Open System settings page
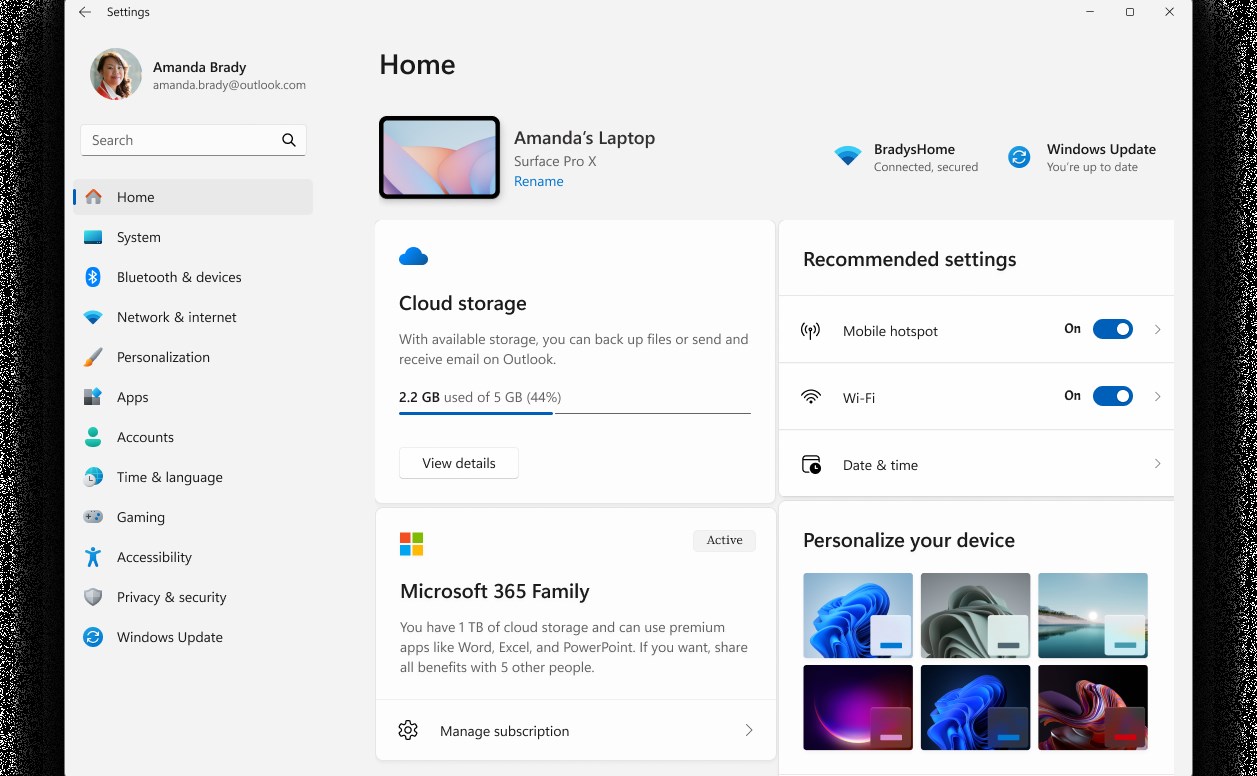1257x776 pixels. click(x=193, y=237)
